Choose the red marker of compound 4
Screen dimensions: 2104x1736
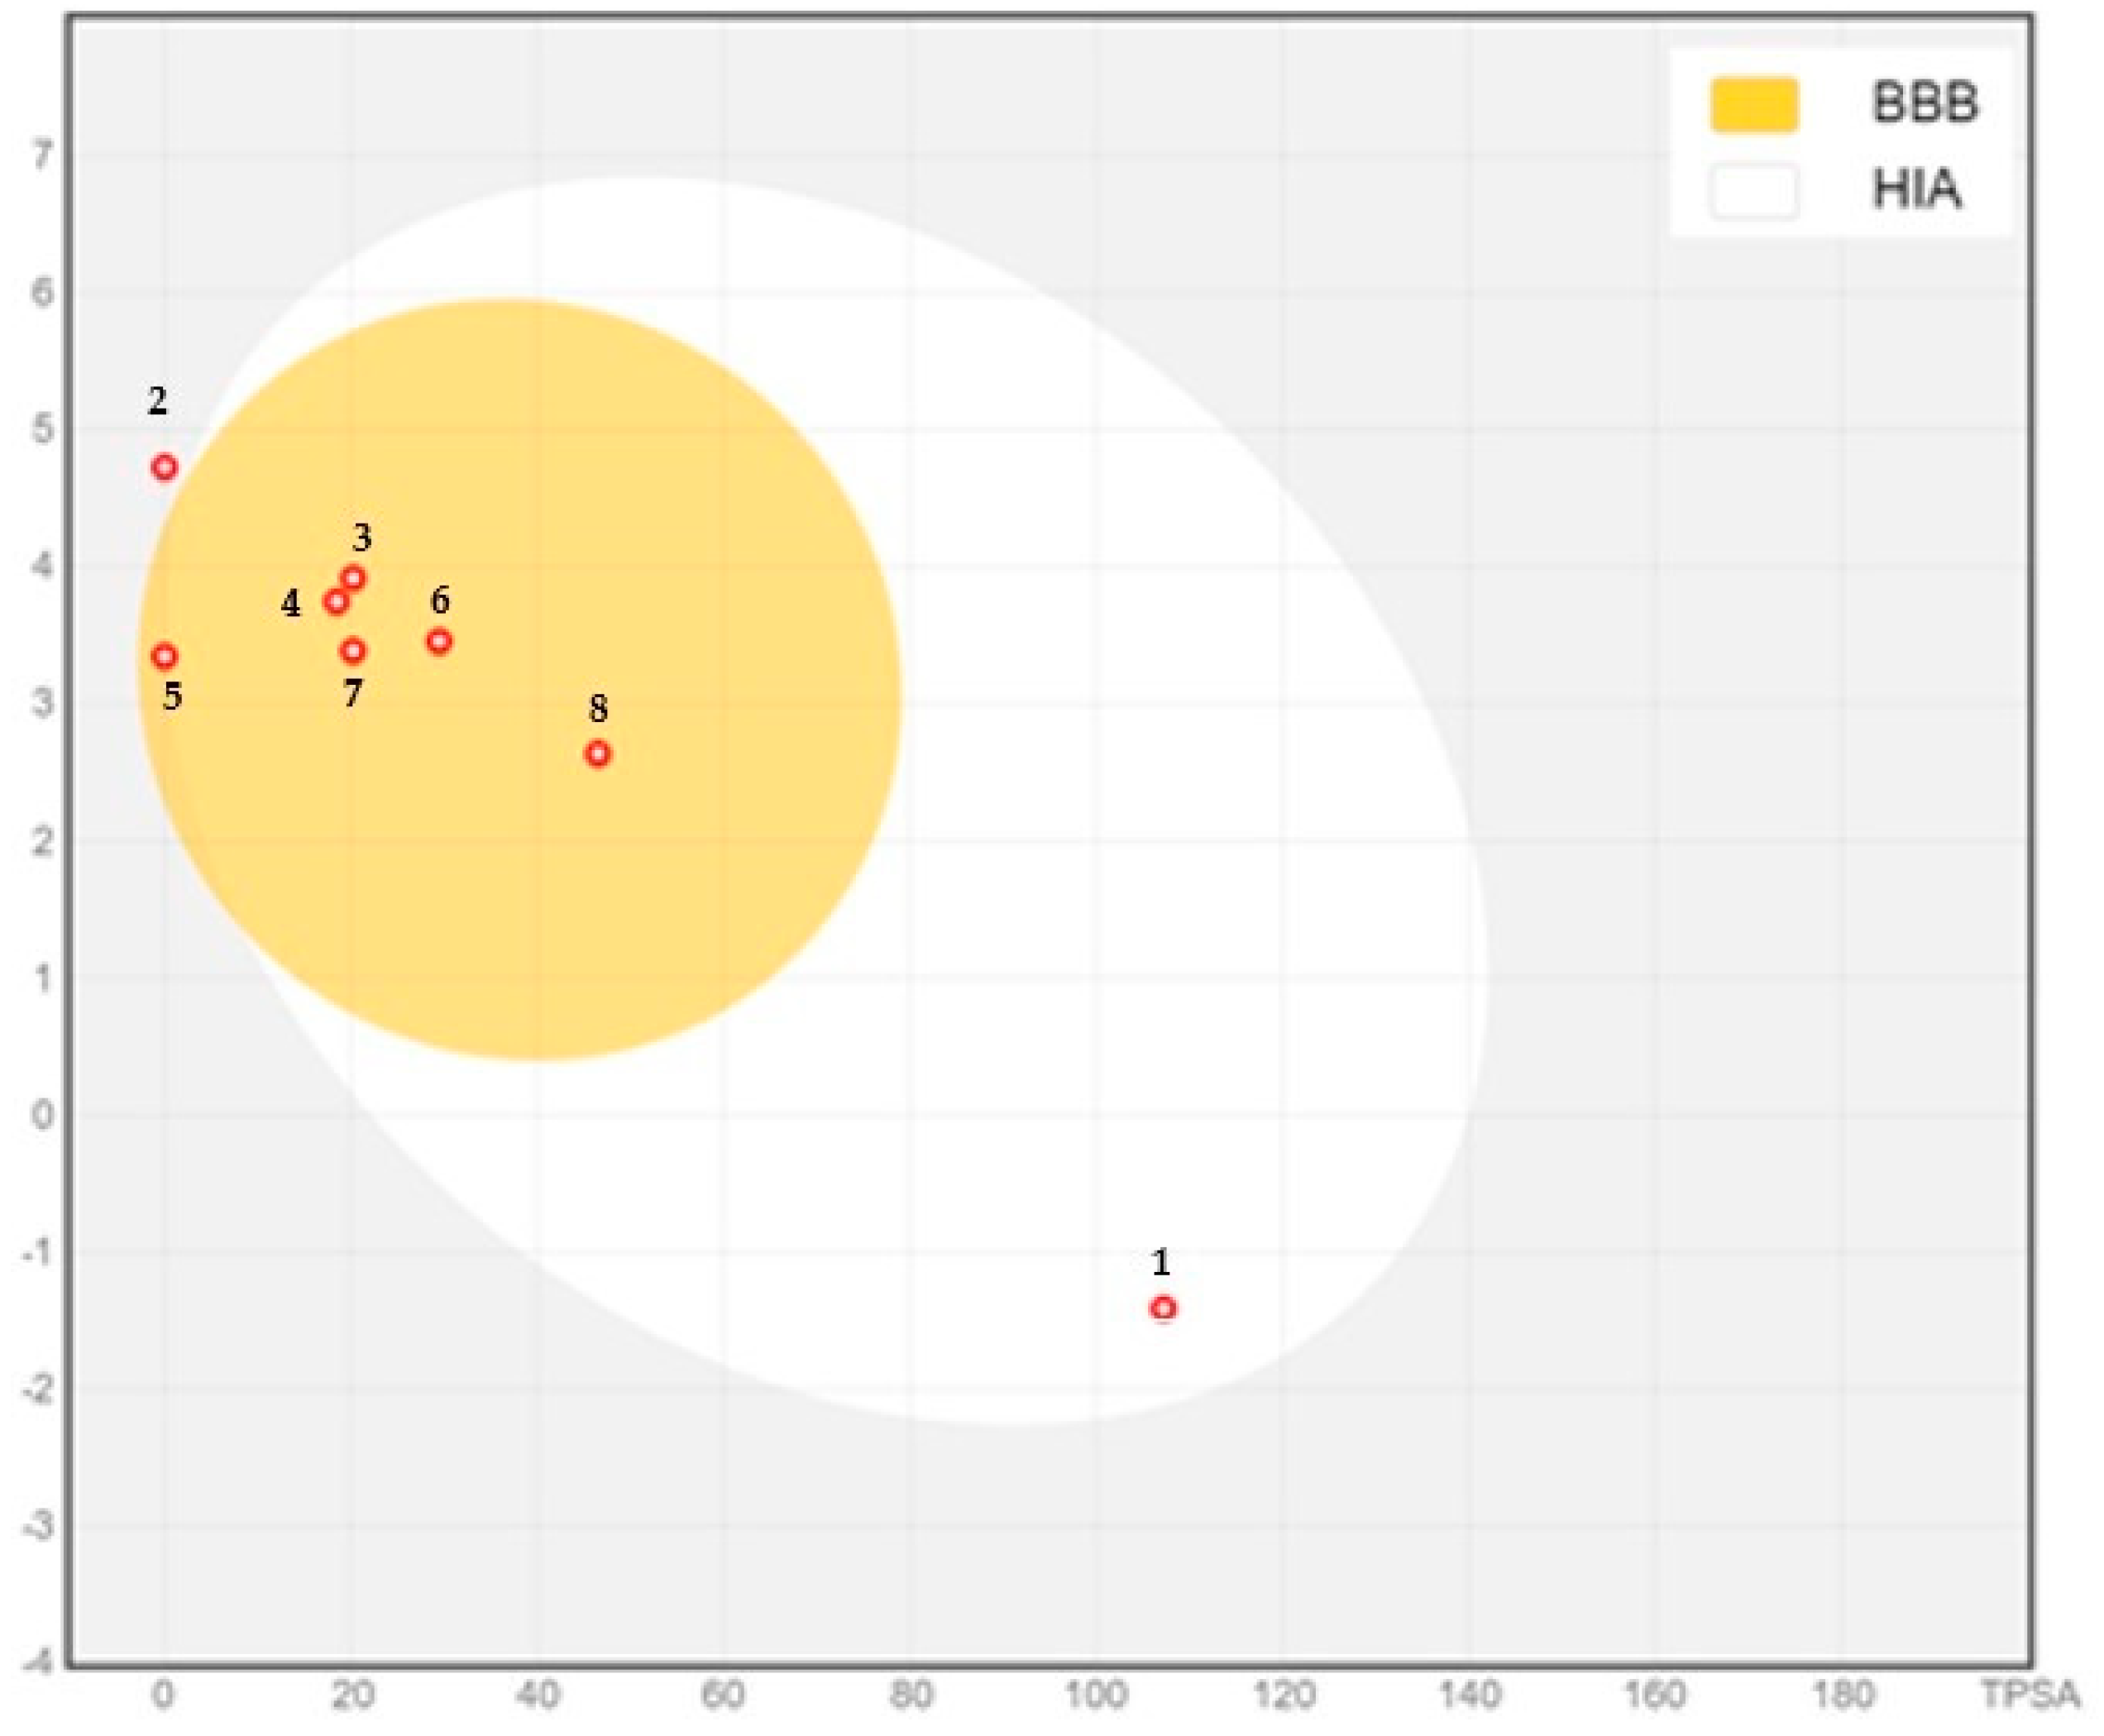tap(336, 602)
